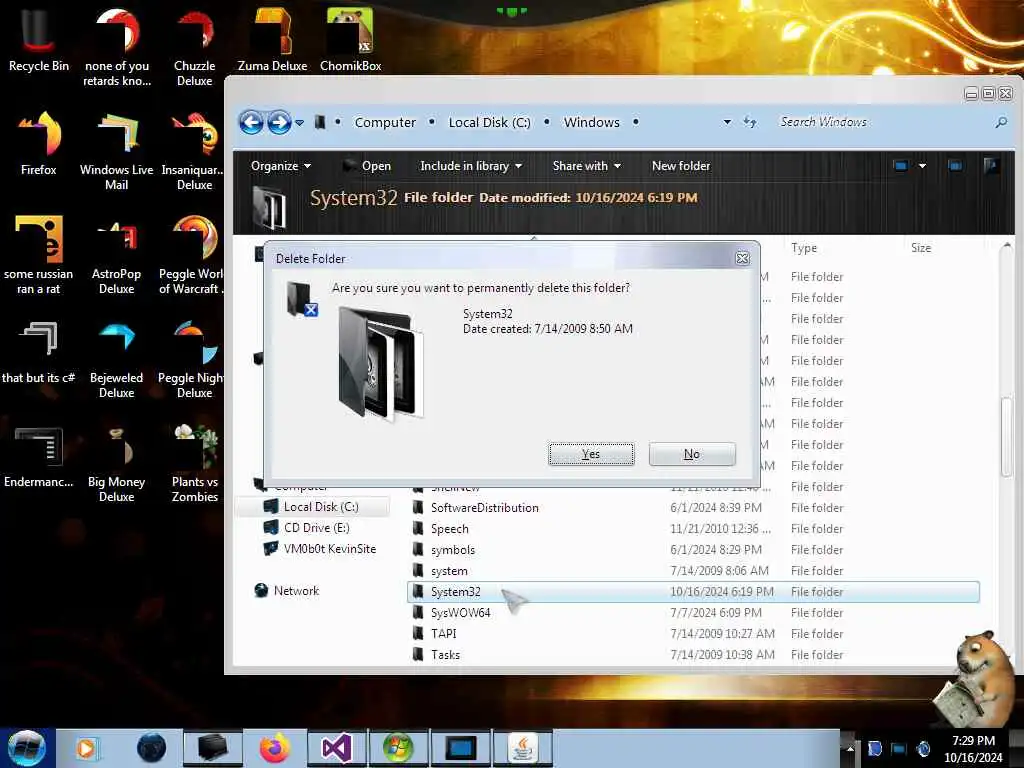This screenshot has height=768, width=1024.
Task: Select the Tasks folder row
Action: tap(692, 654)
